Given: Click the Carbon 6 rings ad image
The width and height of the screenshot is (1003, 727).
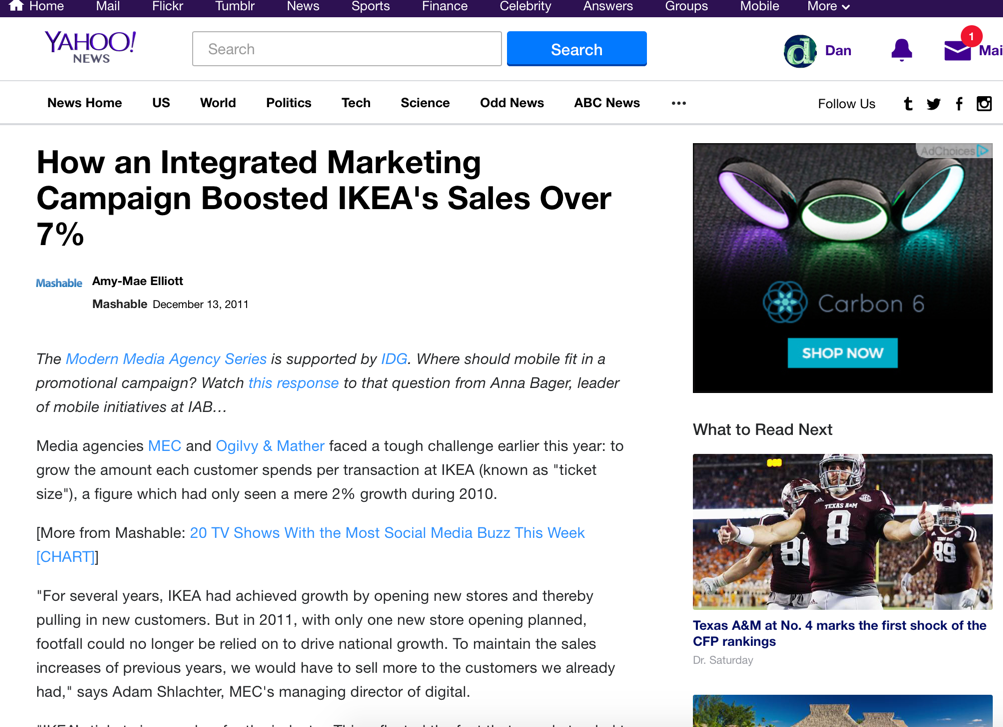Looking at the screenshot, I should (842, 268).
